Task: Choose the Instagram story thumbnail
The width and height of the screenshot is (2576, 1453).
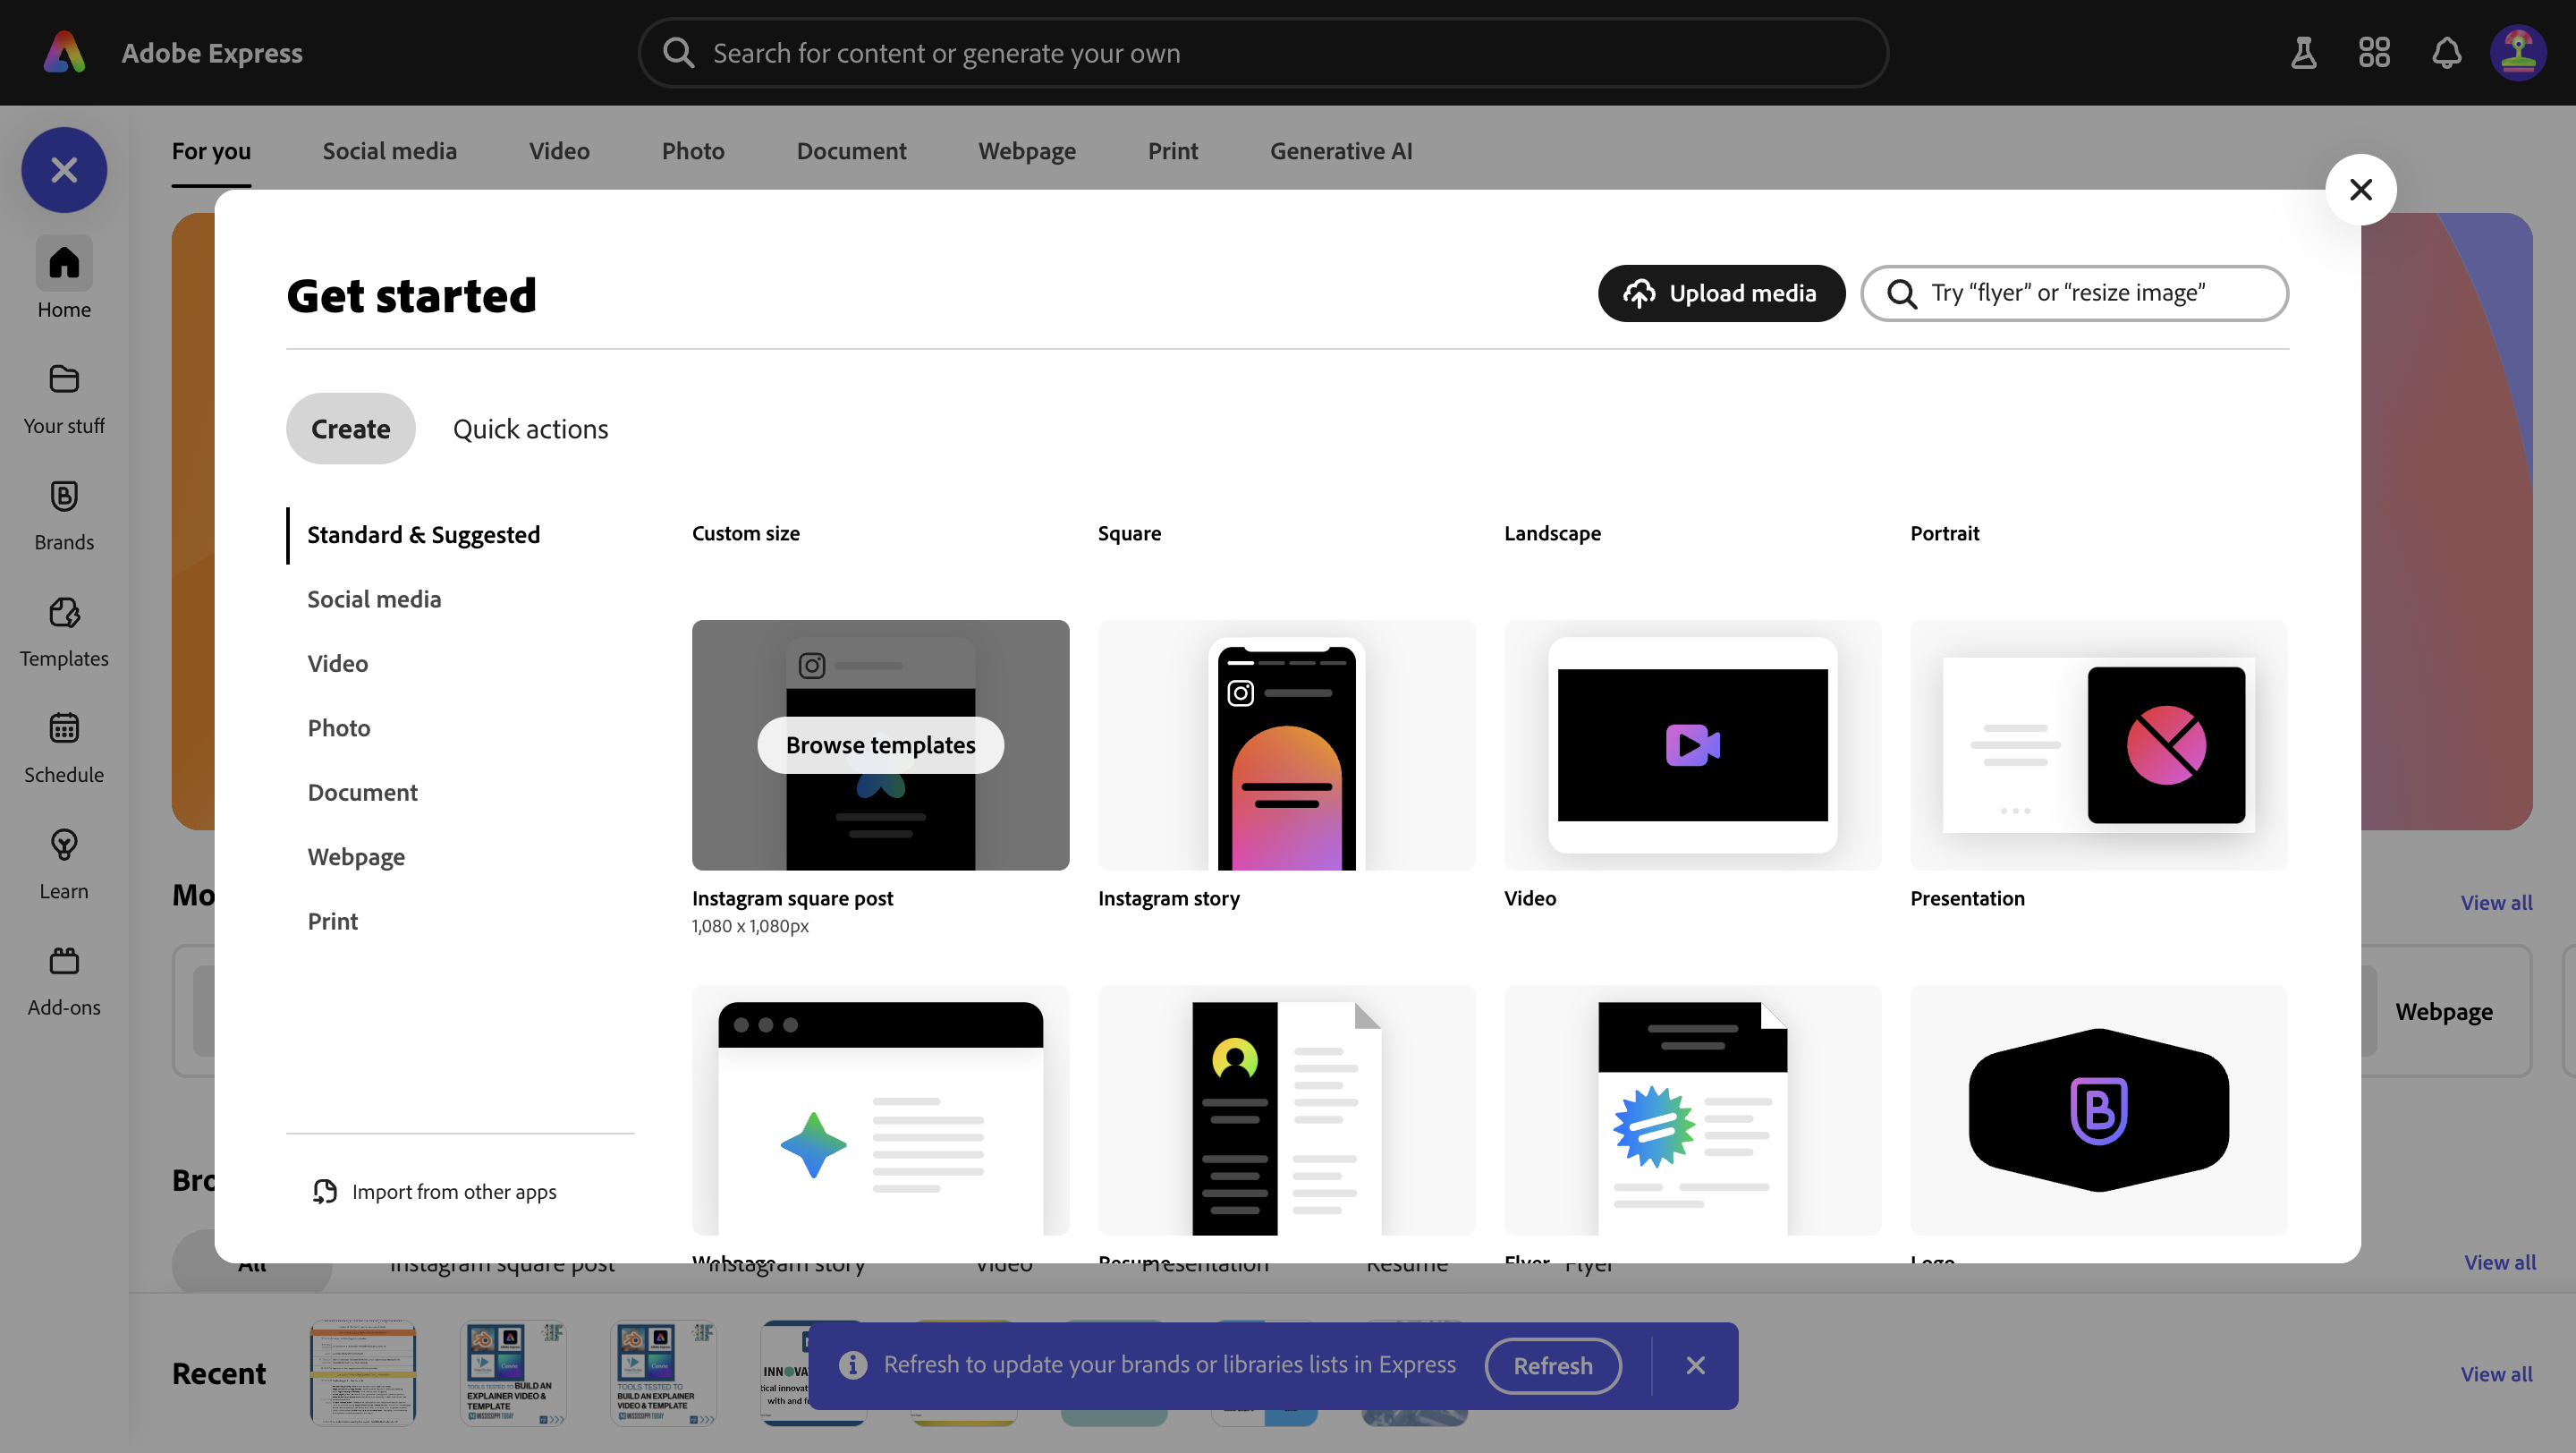Action: tap(1286, 745)
